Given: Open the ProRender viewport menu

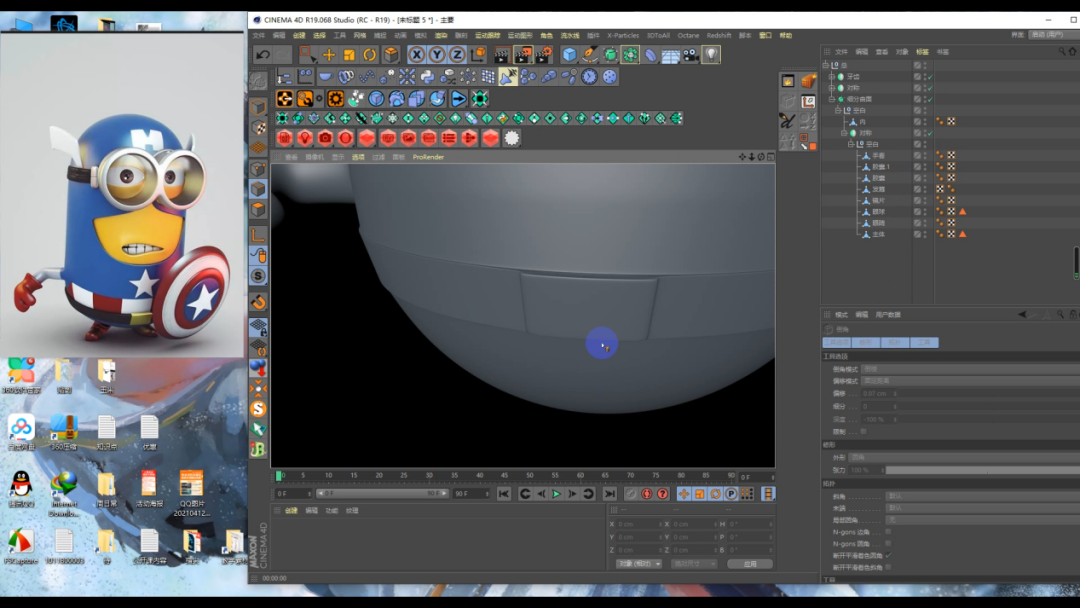Looking at the screenshot, I should pyautogui.click(x=428, y=157).
